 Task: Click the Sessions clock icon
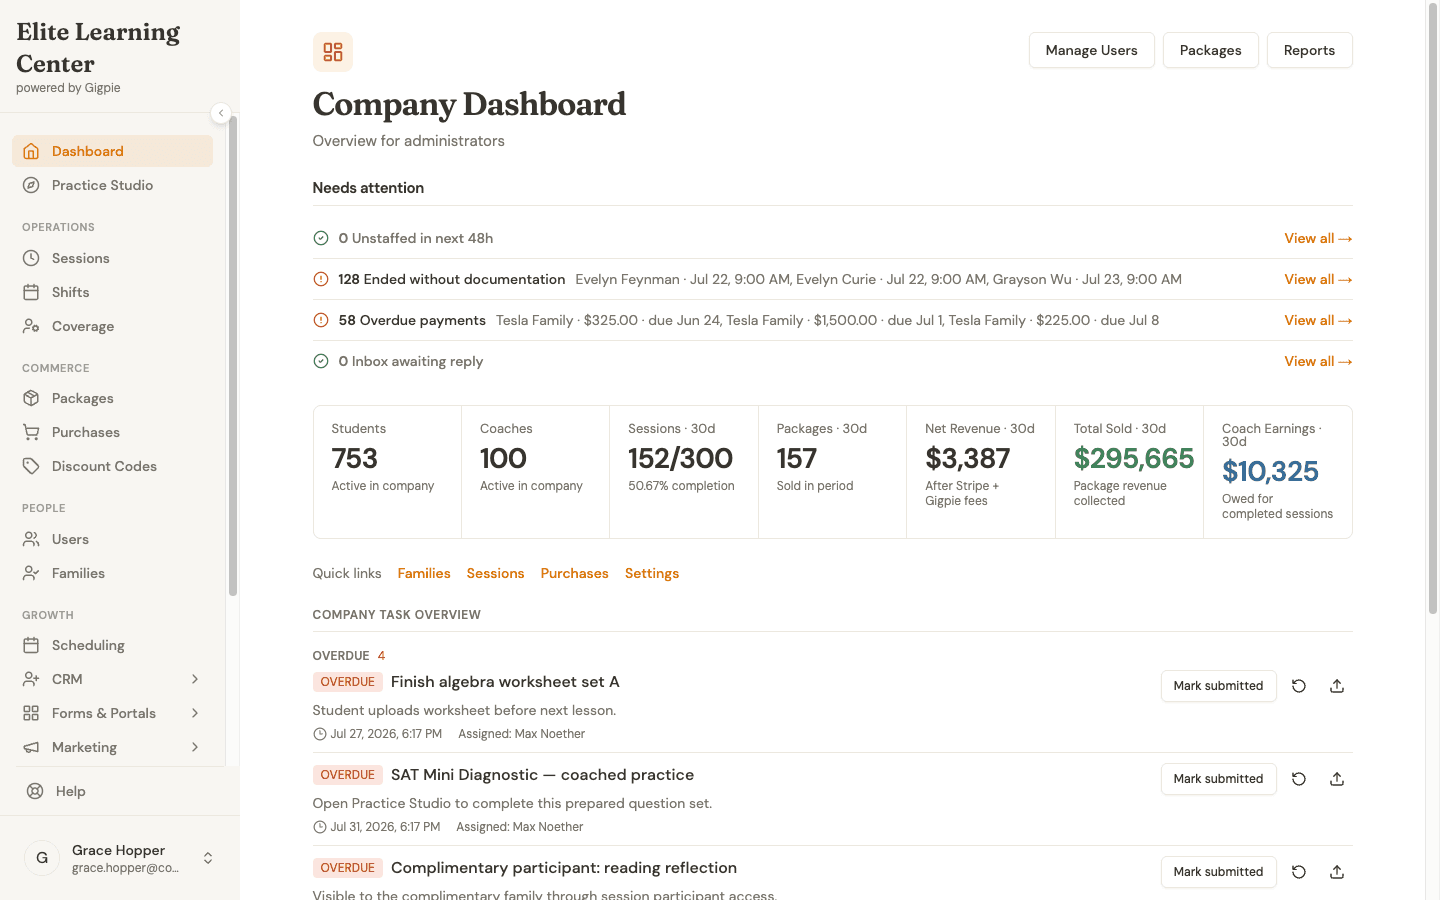[31, 258]
